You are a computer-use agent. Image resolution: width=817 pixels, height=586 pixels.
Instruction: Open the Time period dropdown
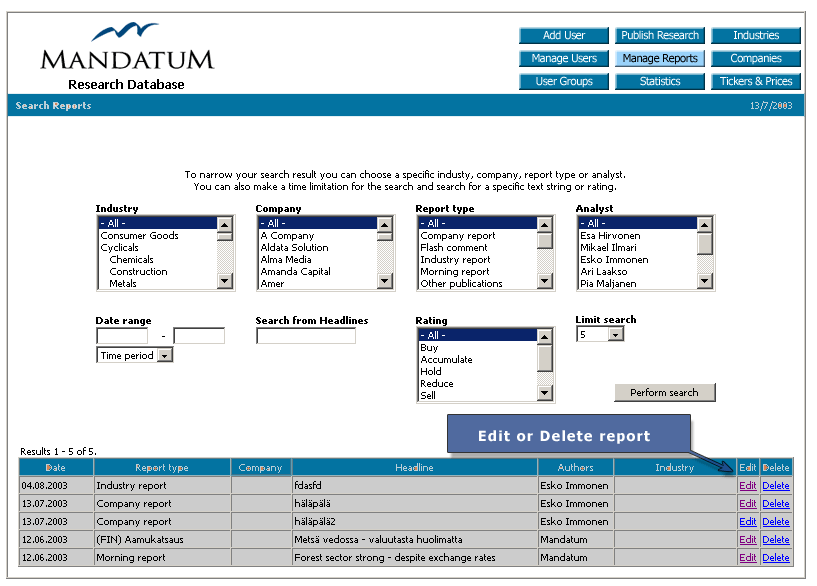coord(134,355)
